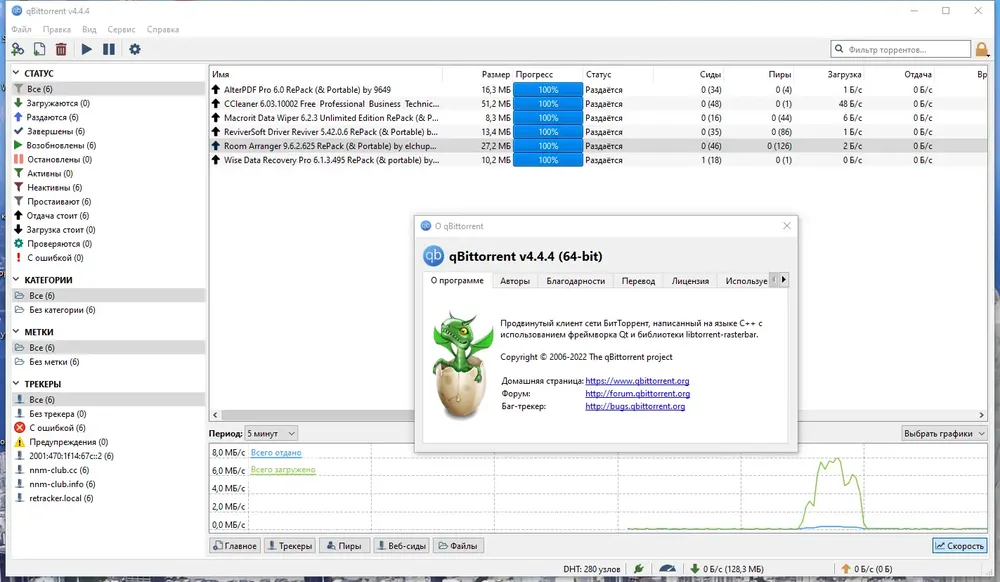
Task: Click the connection status plug icon
Action: click(639, 569)
